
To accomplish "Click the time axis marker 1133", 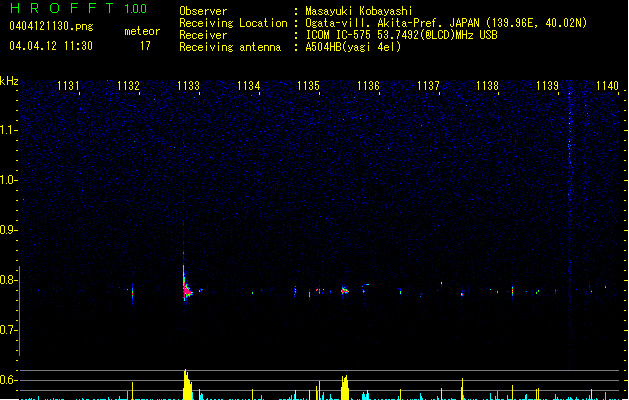I will [188, 85].
